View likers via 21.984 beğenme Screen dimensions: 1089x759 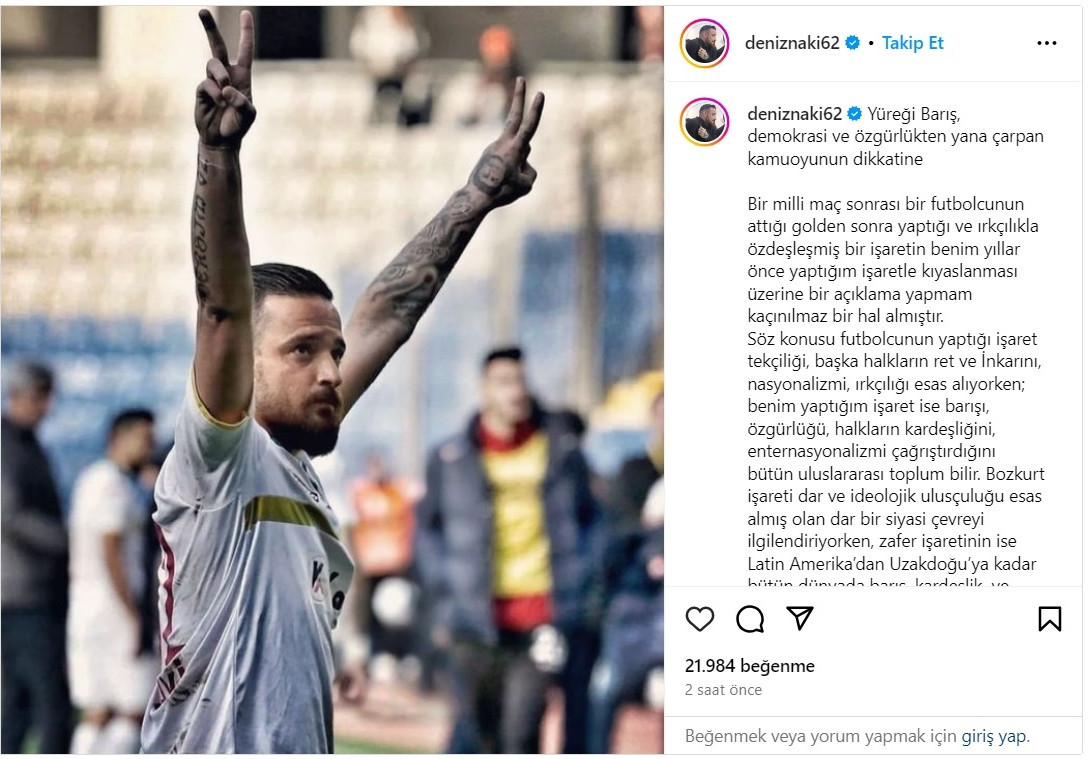pyautogui.click(x=749, y=665)
